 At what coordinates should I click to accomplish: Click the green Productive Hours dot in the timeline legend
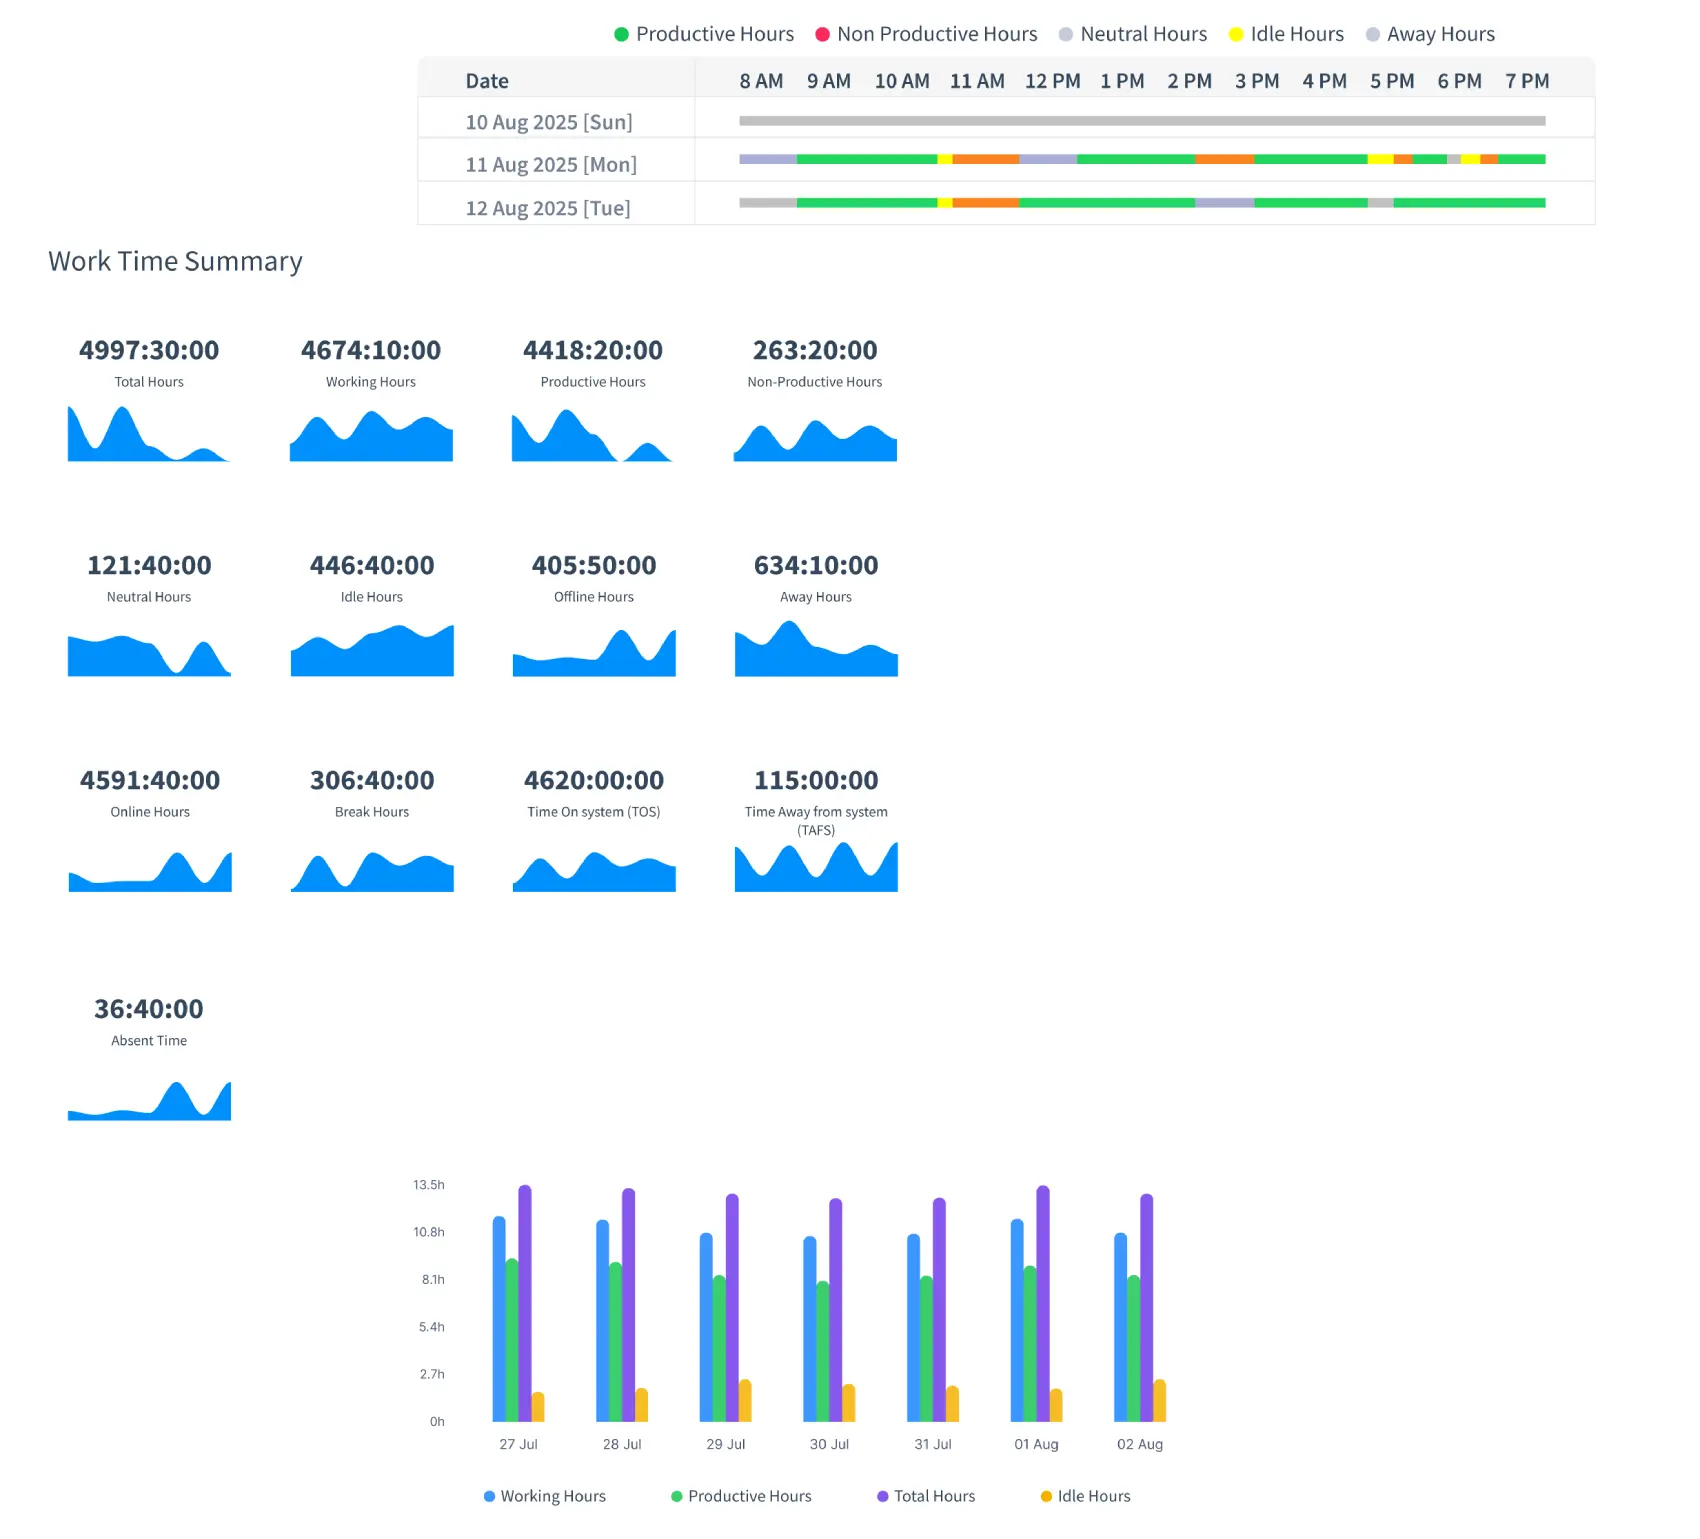[621, 34]
